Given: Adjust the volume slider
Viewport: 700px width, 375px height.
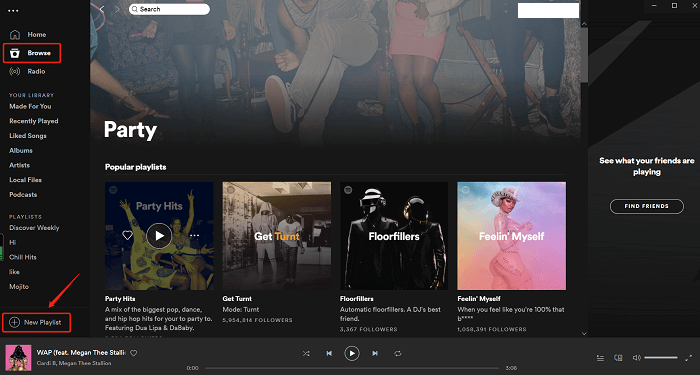Looking at the screenshot, I should [x=661, y=358].
